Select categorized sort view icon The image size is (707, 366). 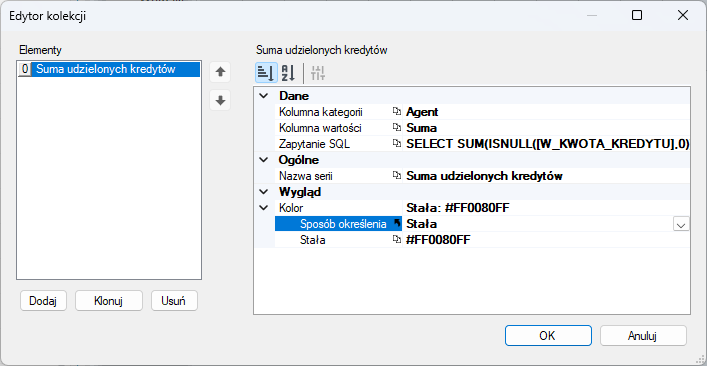[x=266, y=73]
